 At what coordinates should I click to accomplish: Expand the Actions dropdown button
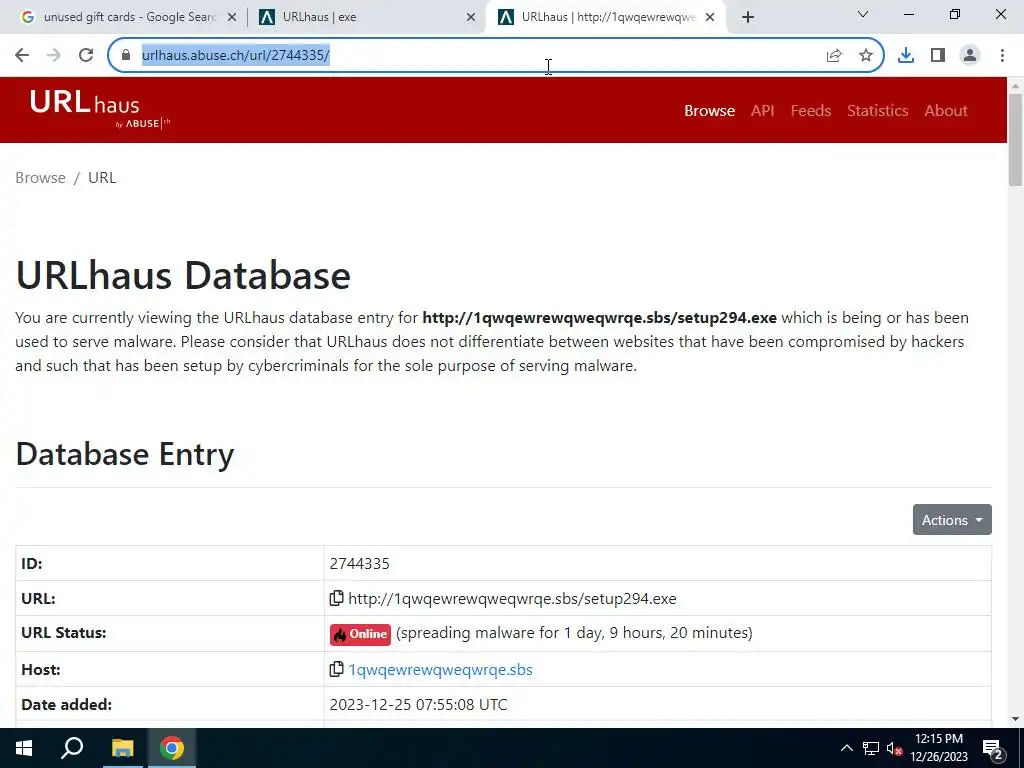coord(952,520)
